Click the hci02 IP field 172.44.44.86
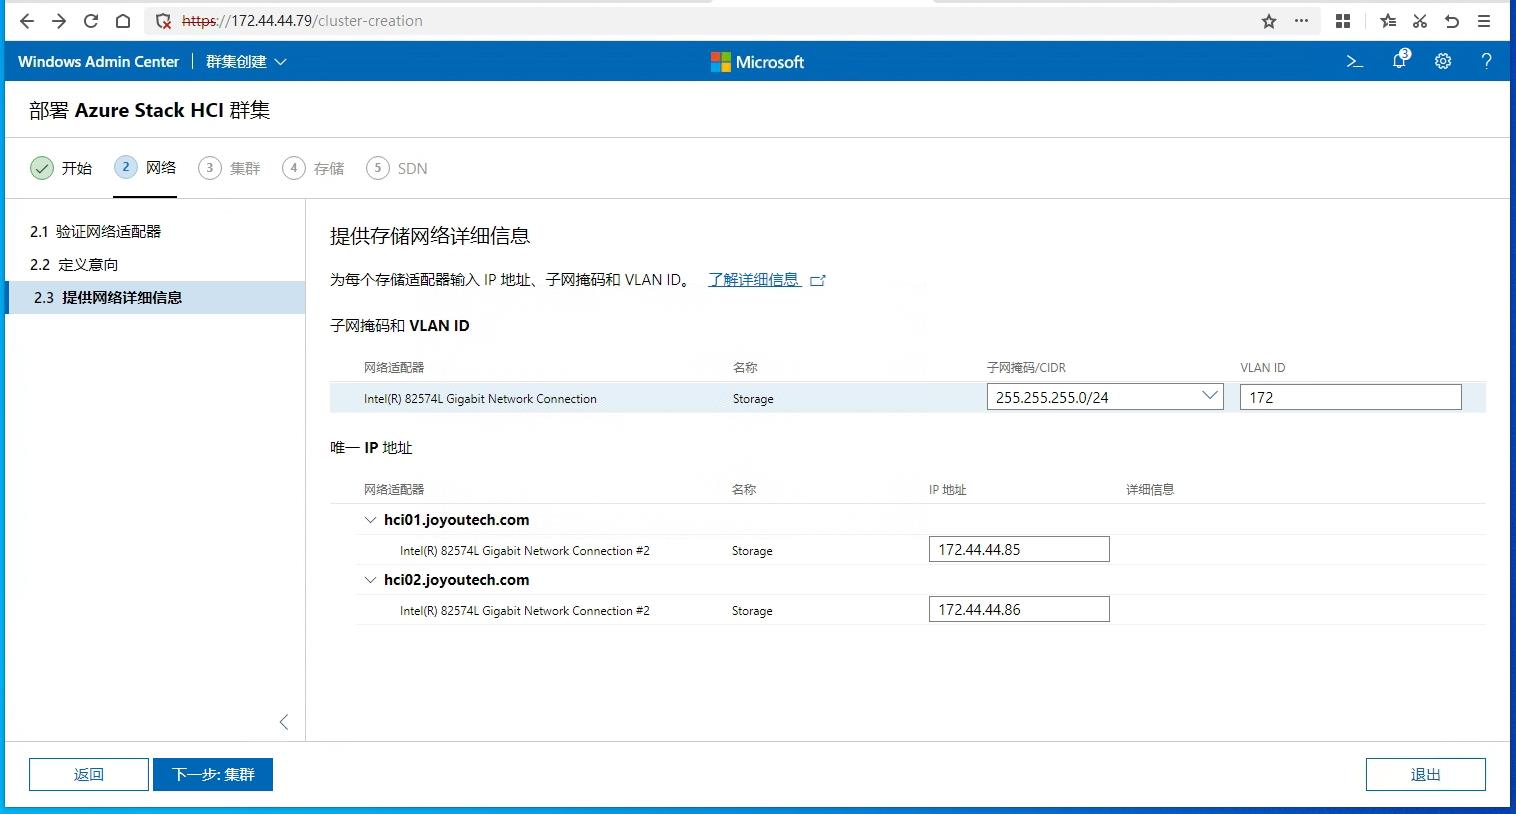 (1019, 609)
